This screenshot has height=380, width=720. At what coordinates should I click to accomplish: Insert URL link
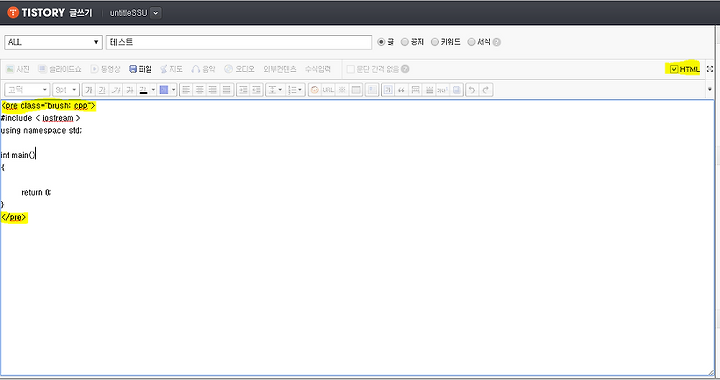328,90
